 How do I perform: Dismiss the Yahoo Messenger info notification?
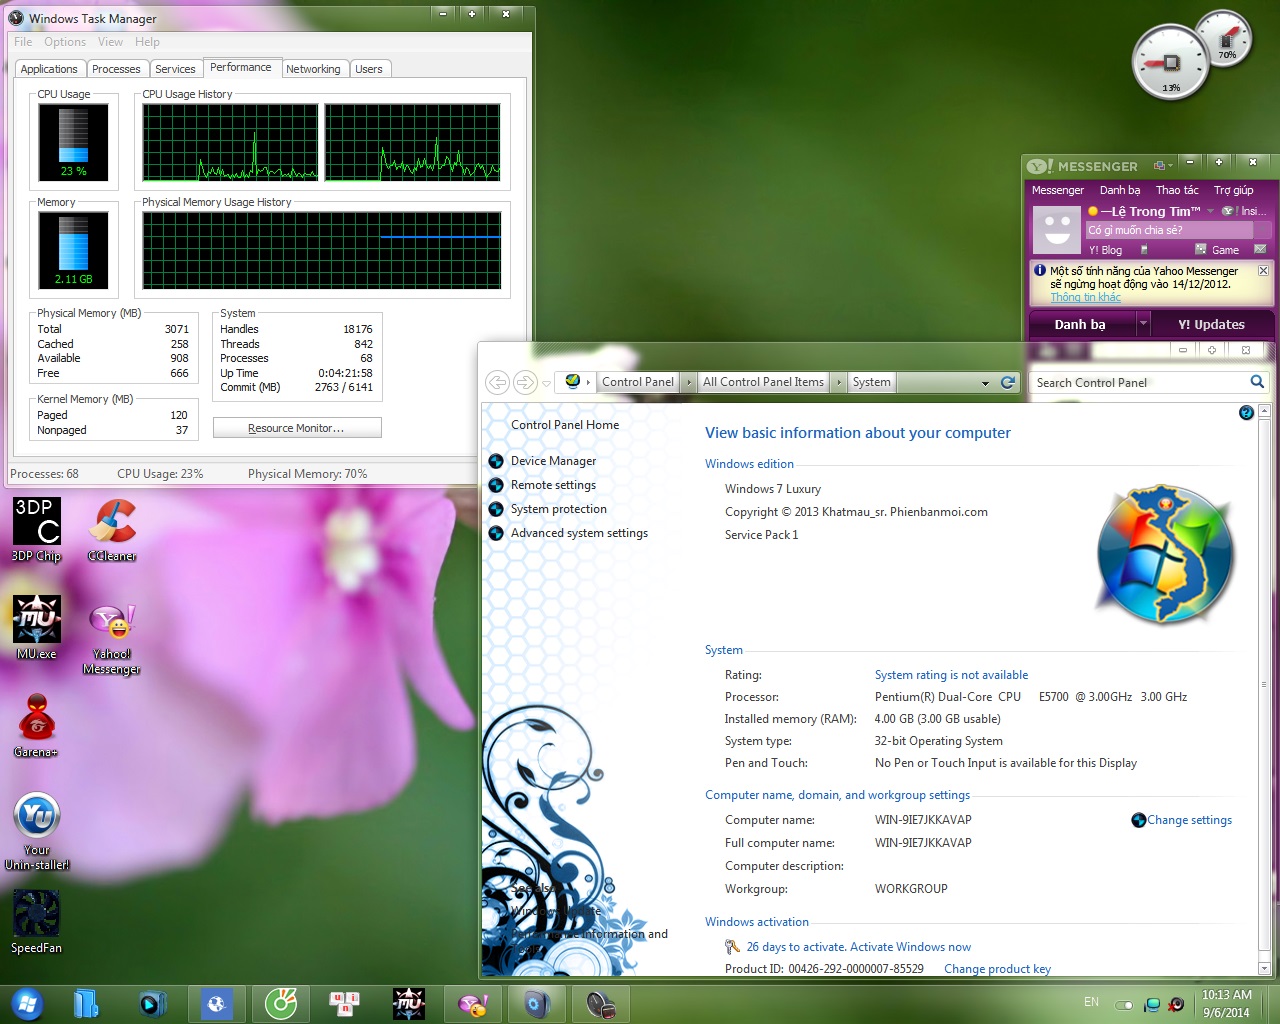tap(1263, 271)
